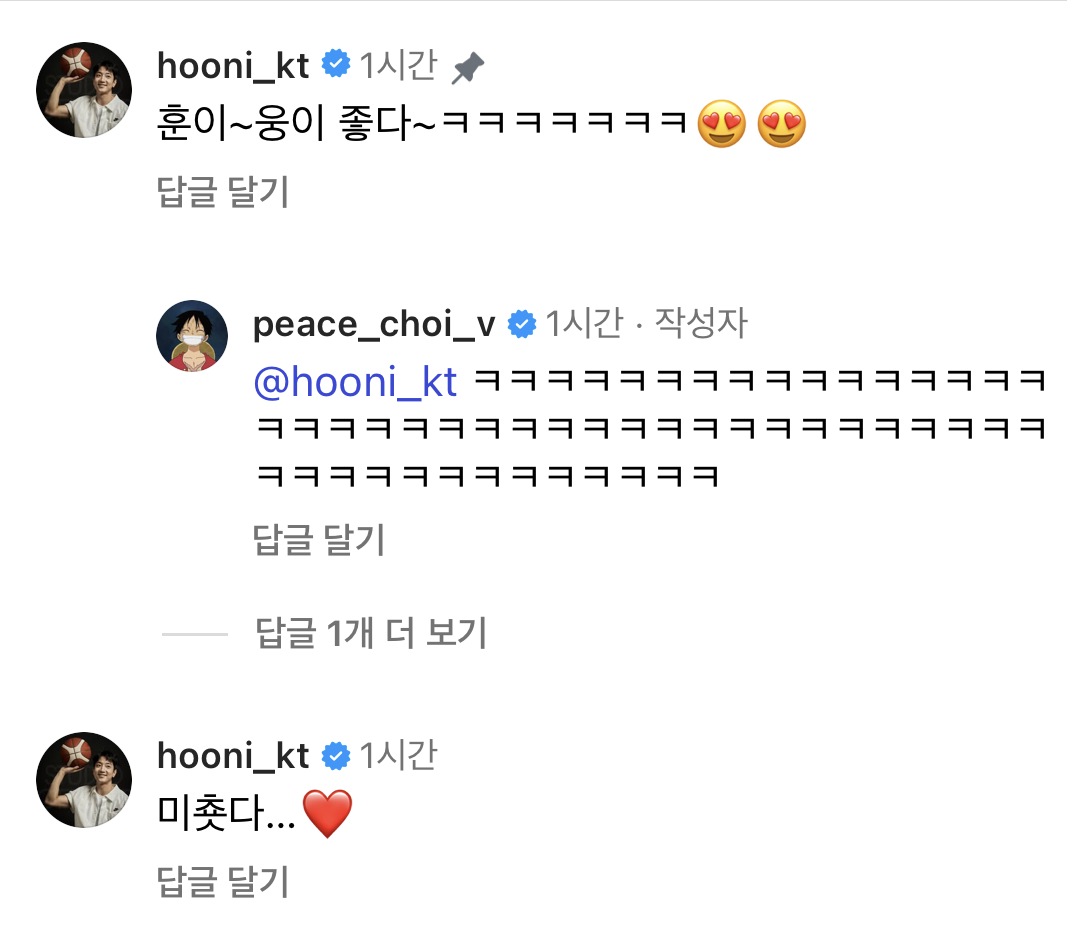This screenshot has width=1067, height=935.
Task: Click the pin icon on the pinned comment
Action: [467, 68]
